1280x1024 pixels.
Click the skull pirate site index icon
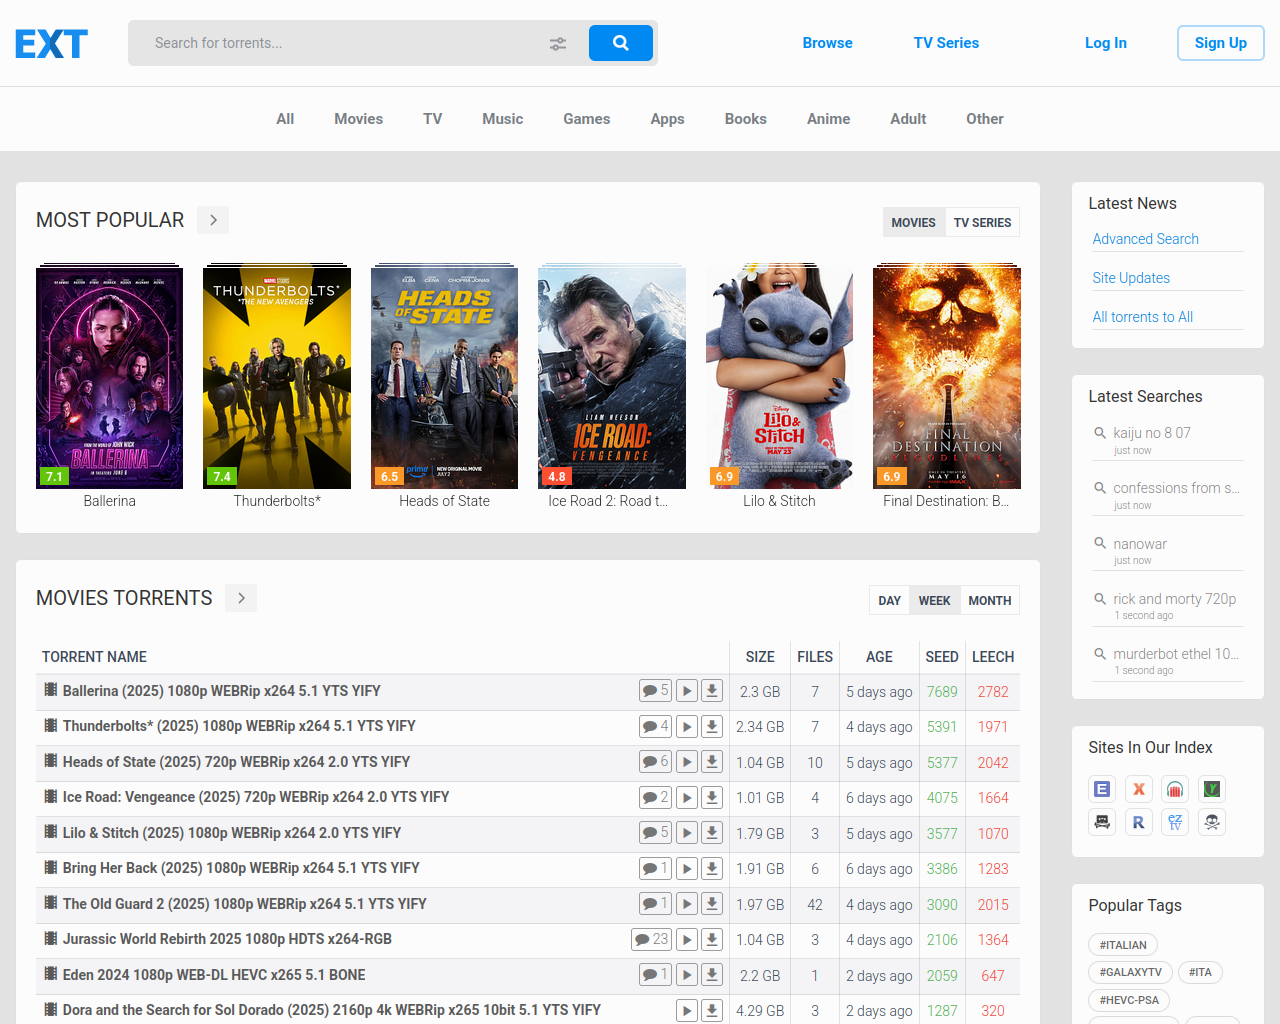(x=1212, y=822)
